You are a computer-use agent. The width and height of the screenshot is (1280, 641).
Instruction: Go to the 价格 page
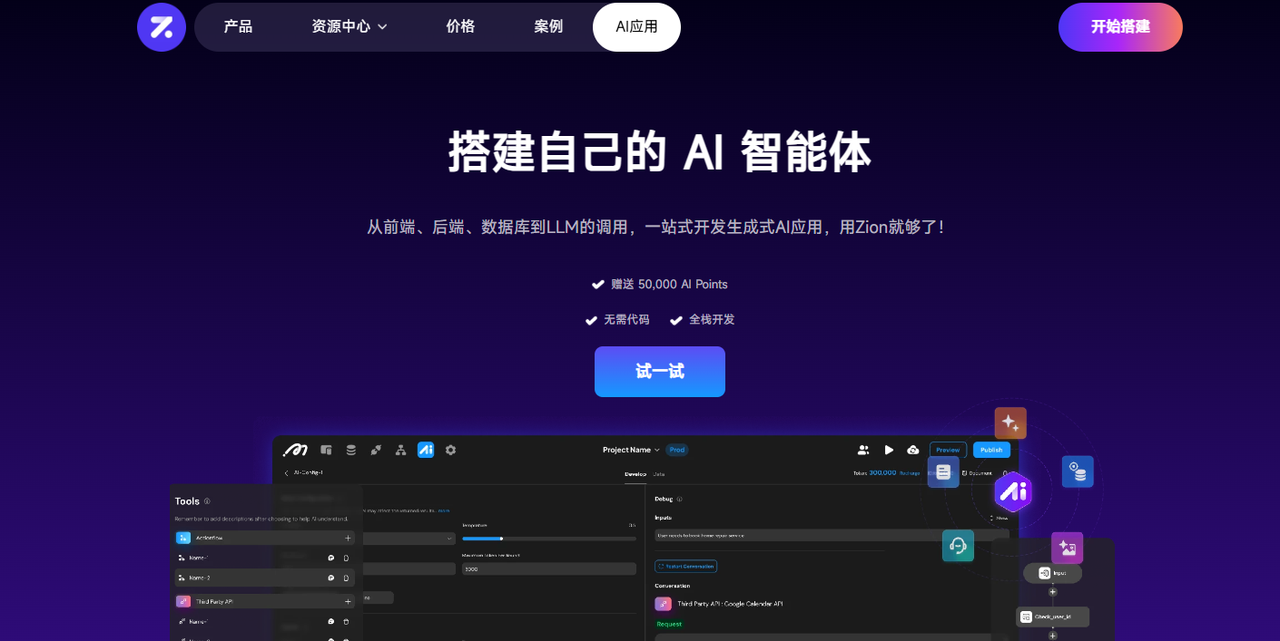click(x=460, y=27)
